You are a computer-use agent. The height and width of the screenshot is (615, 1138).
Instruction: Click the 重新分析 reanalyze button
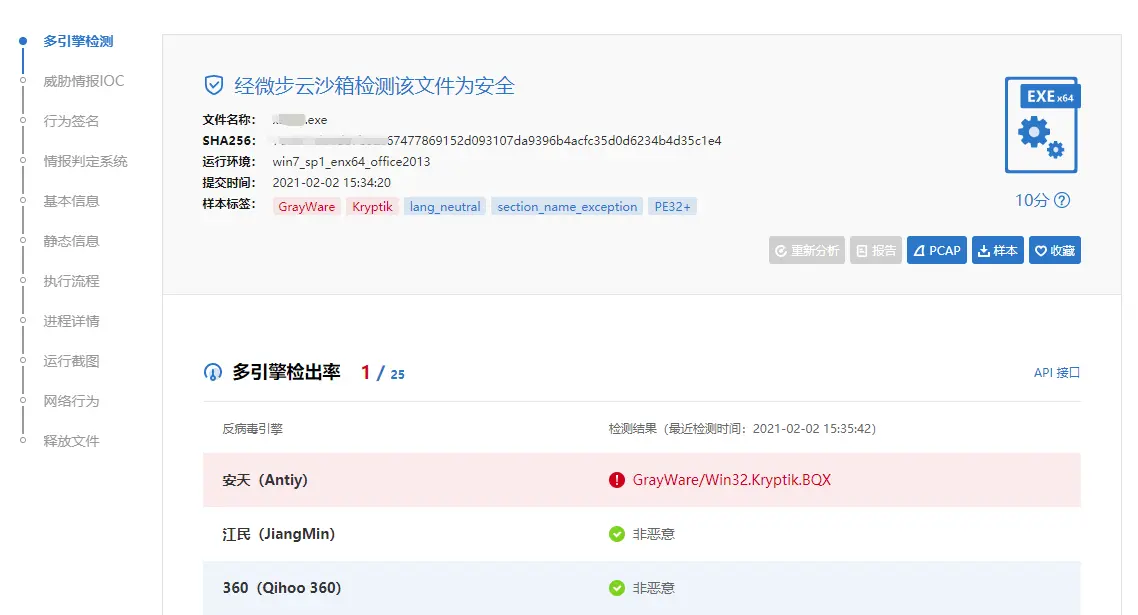pos(806,250)
